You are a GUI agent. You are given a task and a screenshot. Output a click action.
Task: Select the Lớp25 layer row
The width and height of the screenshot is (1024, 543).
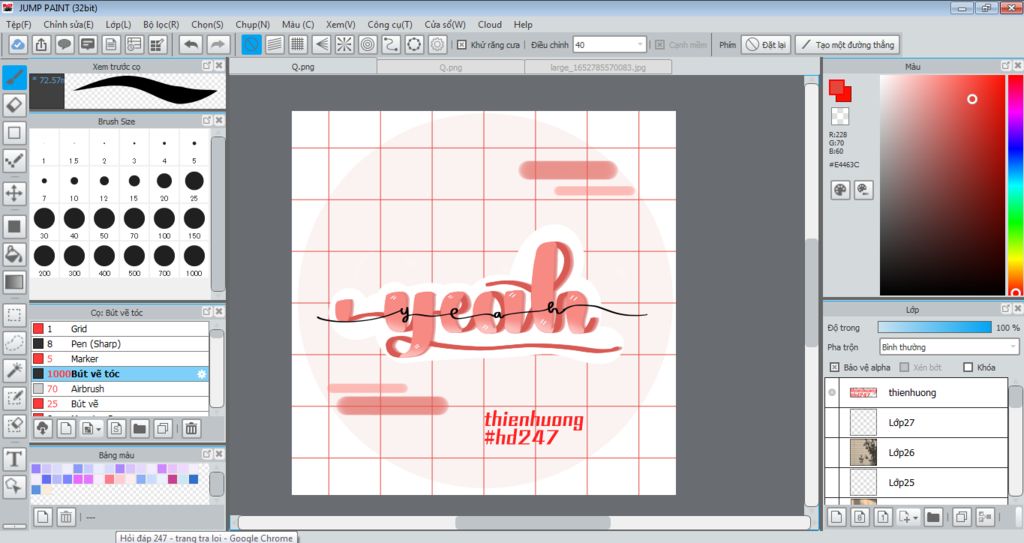916,483
